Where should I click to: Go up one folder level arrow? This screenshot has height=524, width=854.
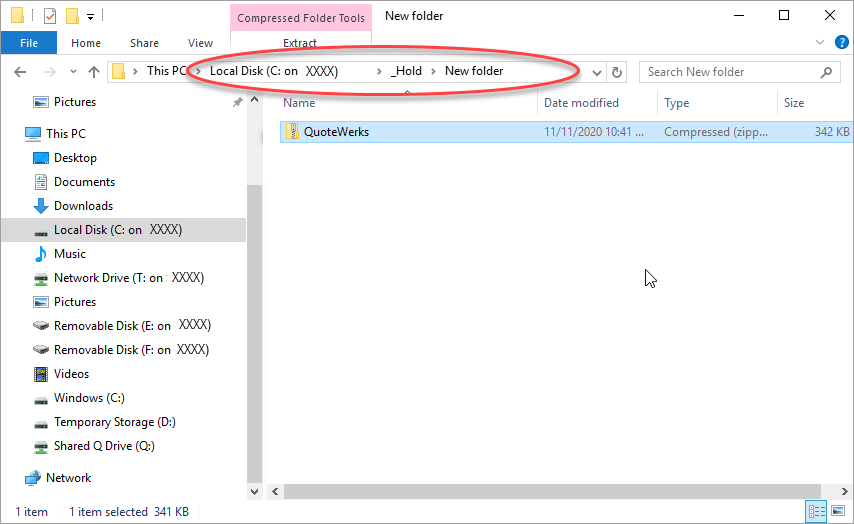(94, 71)
